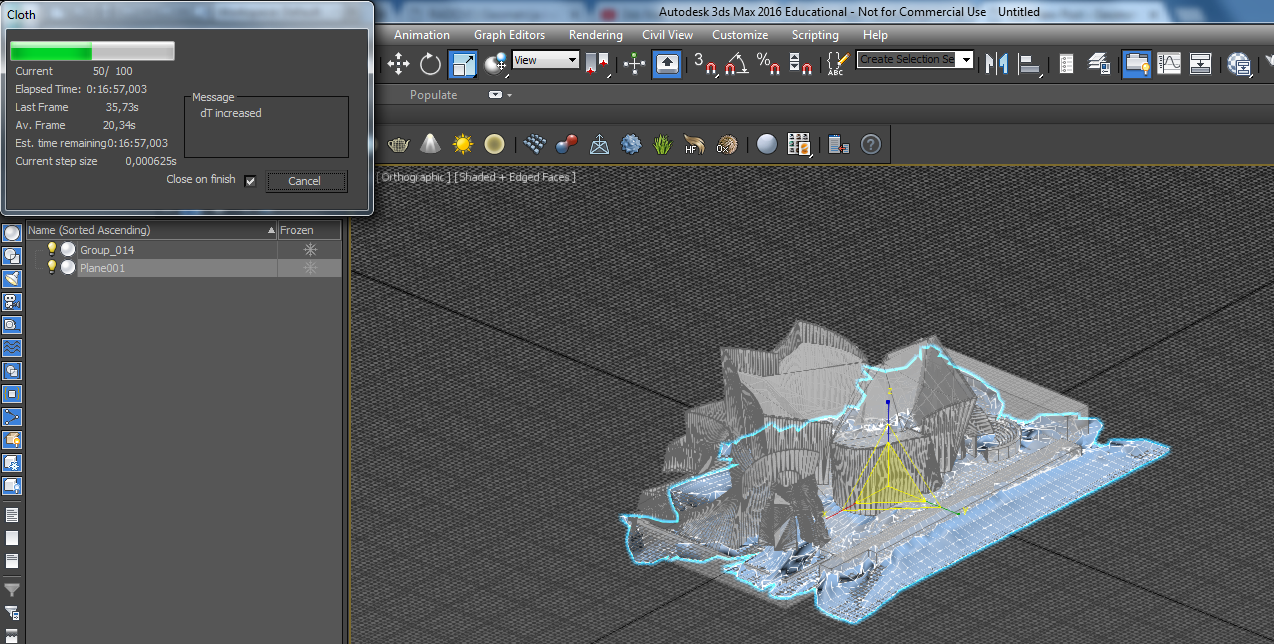
Task: Uncheck the Close on finish checkbox
Action: tap(250, 181)
